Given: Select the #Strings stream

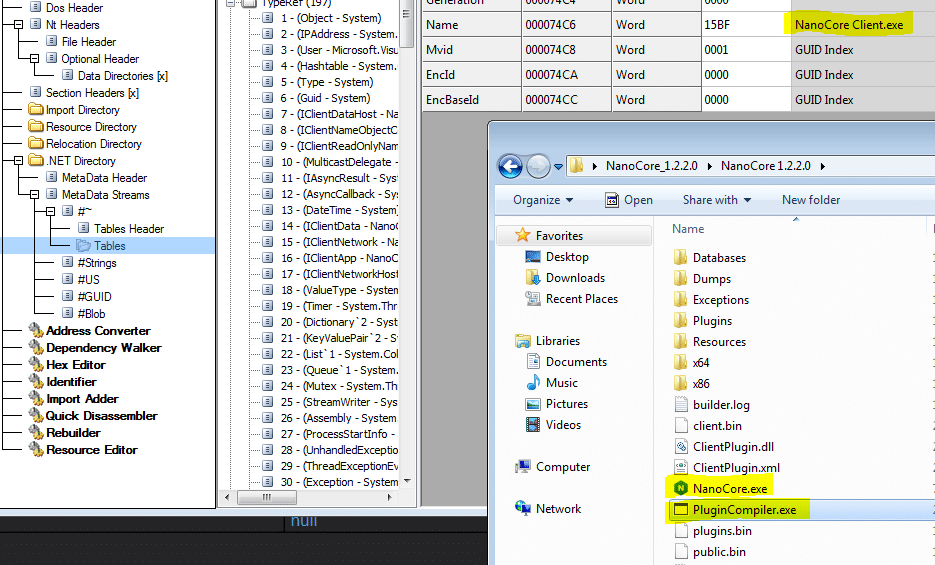Looking at the screenshot, I should tap(97, 263).
